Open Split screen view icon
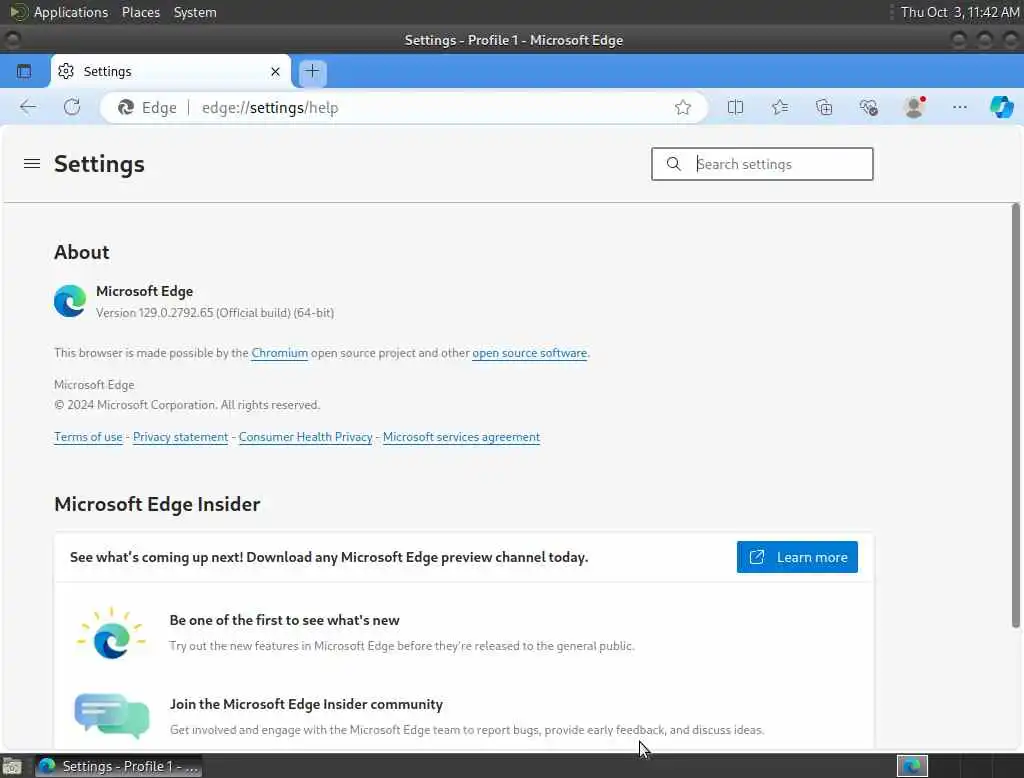The width and height of the screenshot is (1024, 778). [x=735, y=107]
